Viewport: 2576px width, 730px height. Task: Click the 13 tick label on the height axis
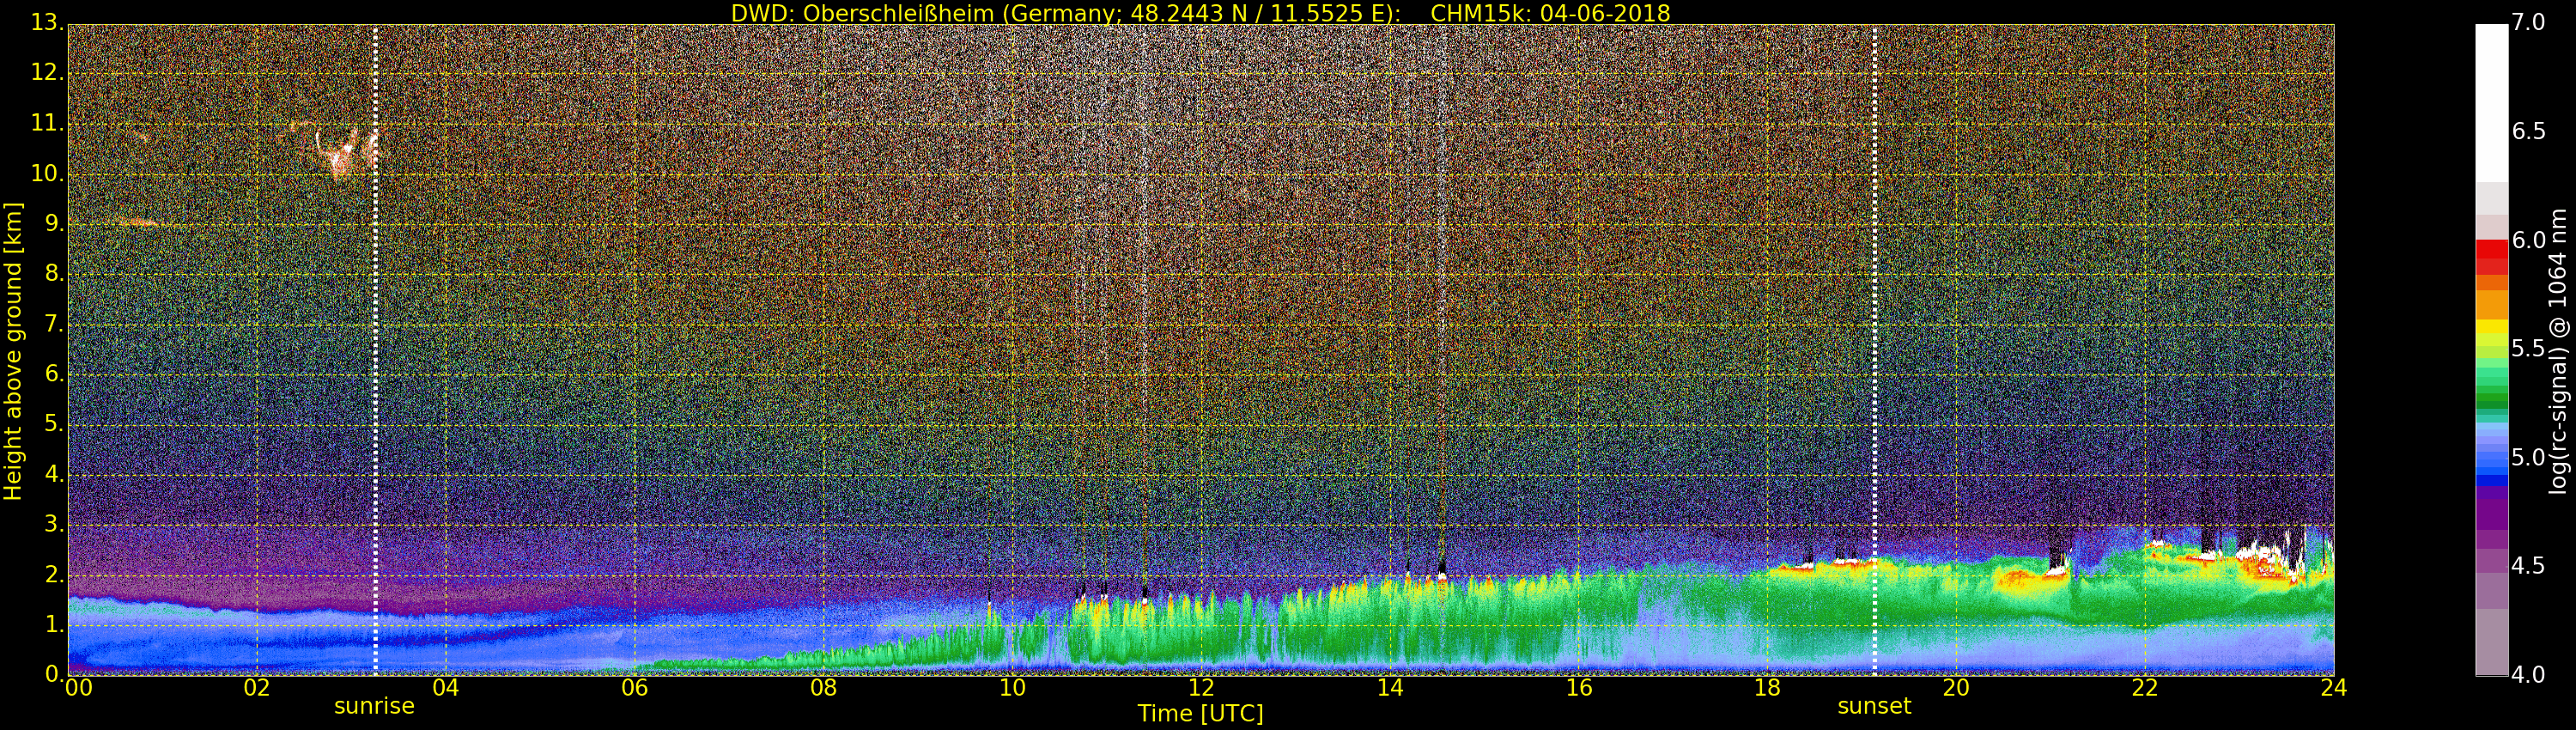pos(45,22)
